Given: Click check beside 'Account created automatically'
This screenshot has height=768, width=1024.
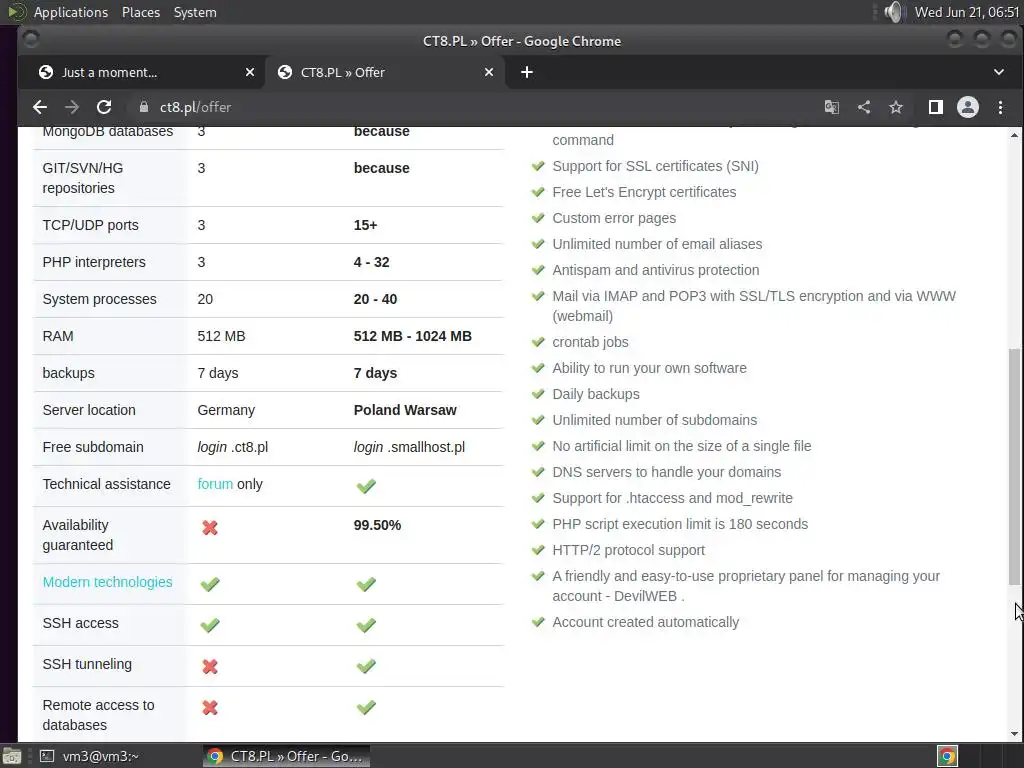Looking at the screenshot, I should tap(538, 622).
